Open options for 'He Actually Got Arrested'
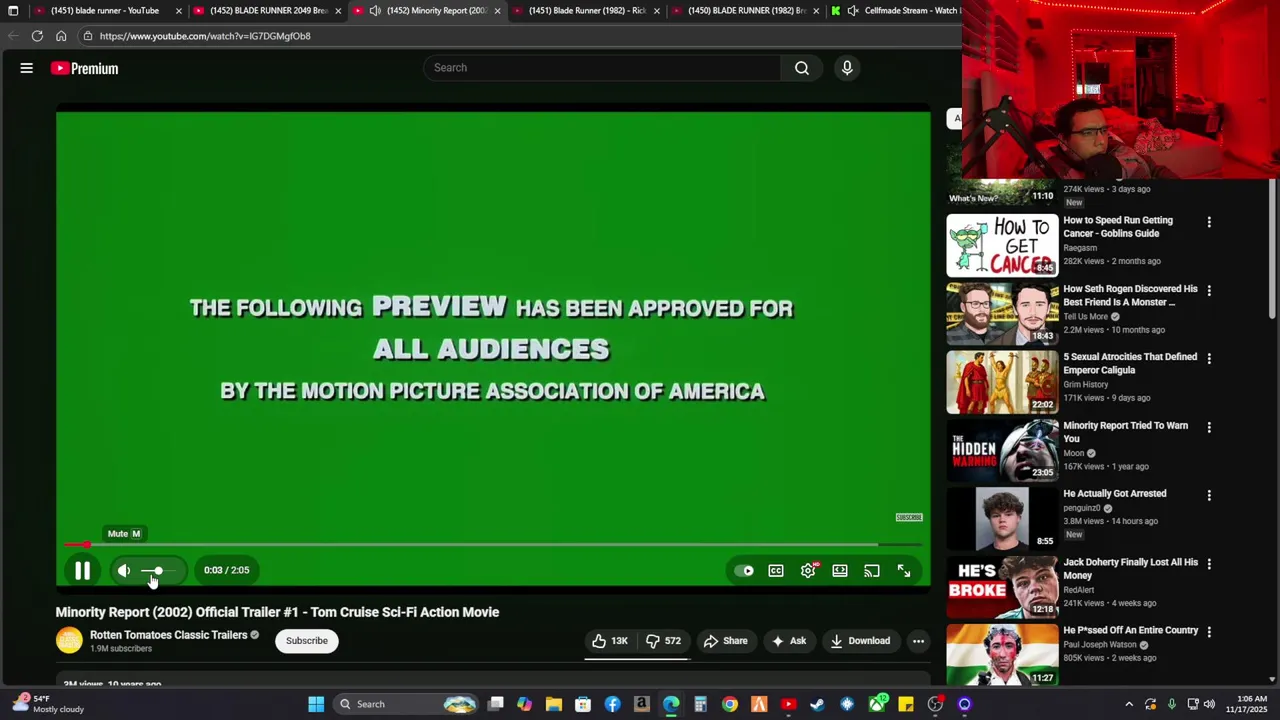Image resolution: width=1280 pixels, height=720 pixels. pyautogui.click(x=1209, y=495)
